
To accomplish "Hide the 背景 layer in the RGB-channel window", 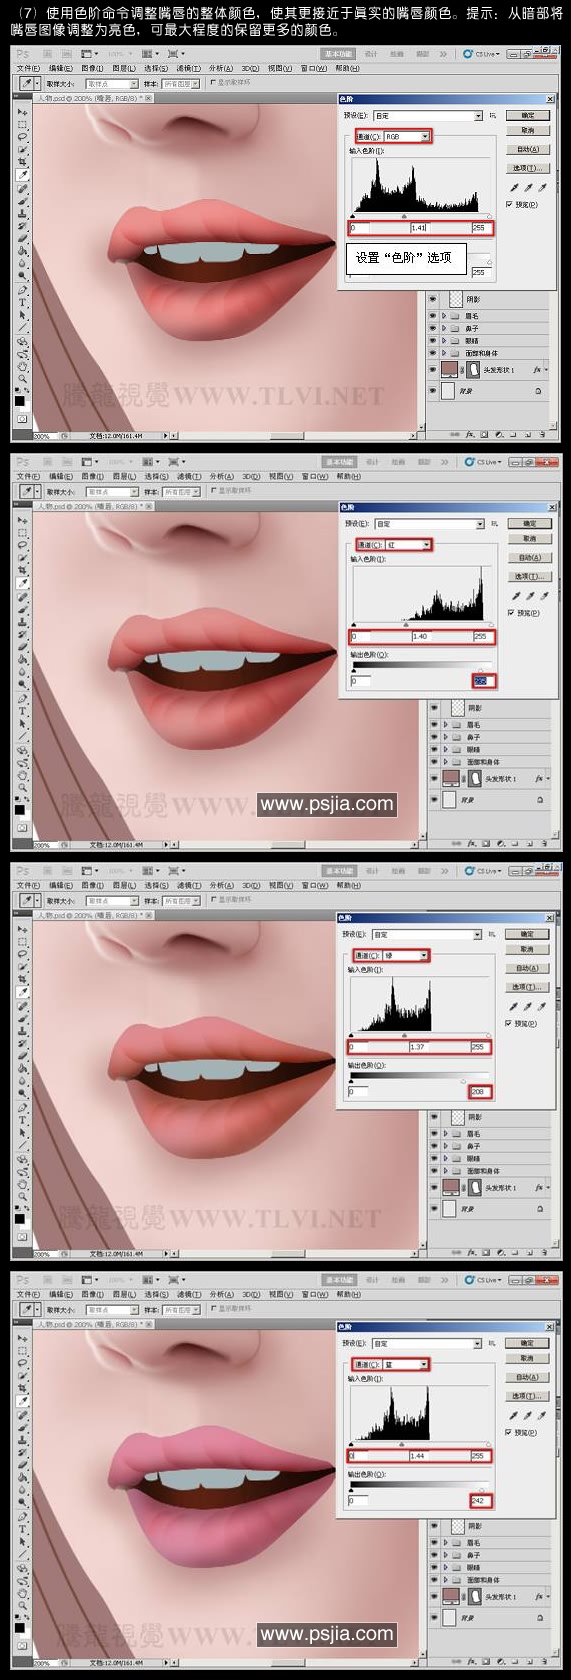I will coord(433,391).
